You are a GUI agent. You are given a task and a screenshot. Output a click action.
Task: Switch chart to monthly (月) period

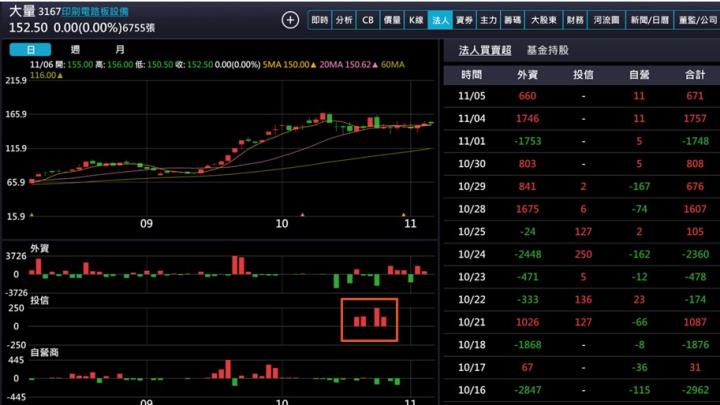click(120, 49)
